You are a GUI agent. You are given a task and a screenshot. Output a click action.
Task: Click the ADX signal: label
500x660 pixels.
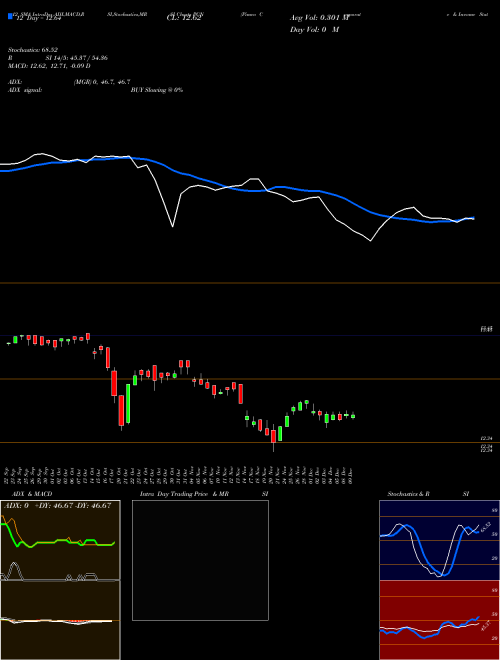[25, 90]
